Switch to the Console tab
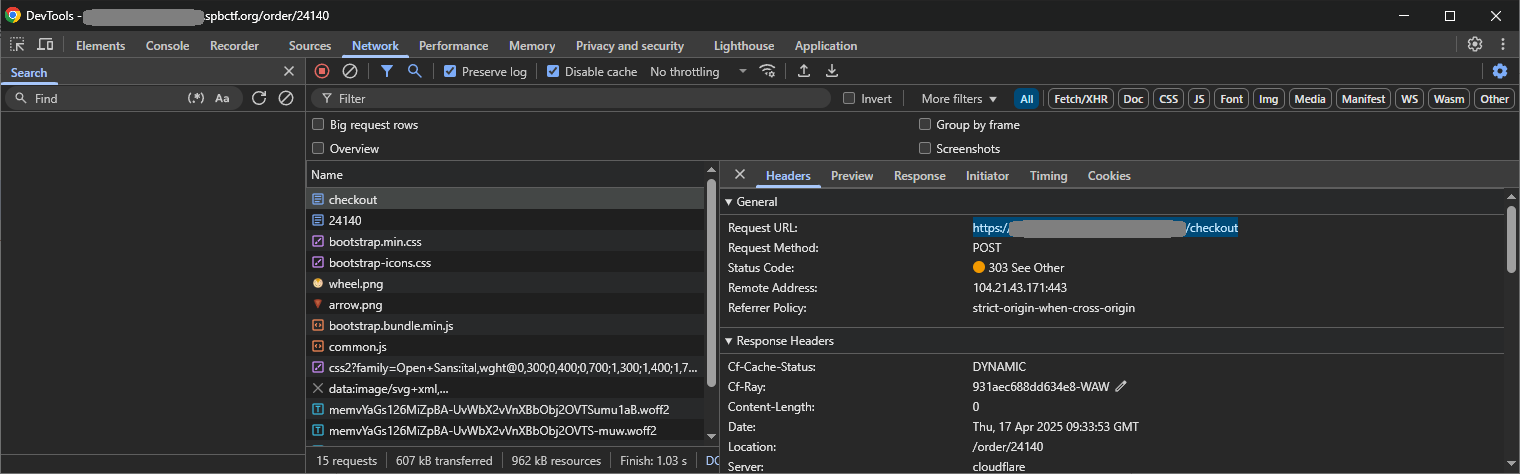 pyautogui.click(x=167, y=46)
